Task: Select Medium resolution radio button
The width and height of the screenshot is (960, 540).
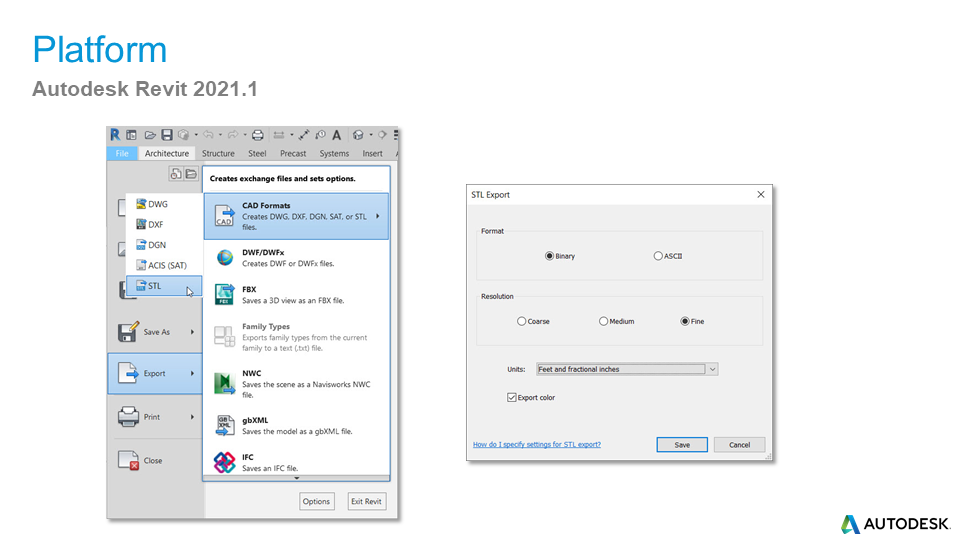Action: pyautogui.click(x=603, y=321)
